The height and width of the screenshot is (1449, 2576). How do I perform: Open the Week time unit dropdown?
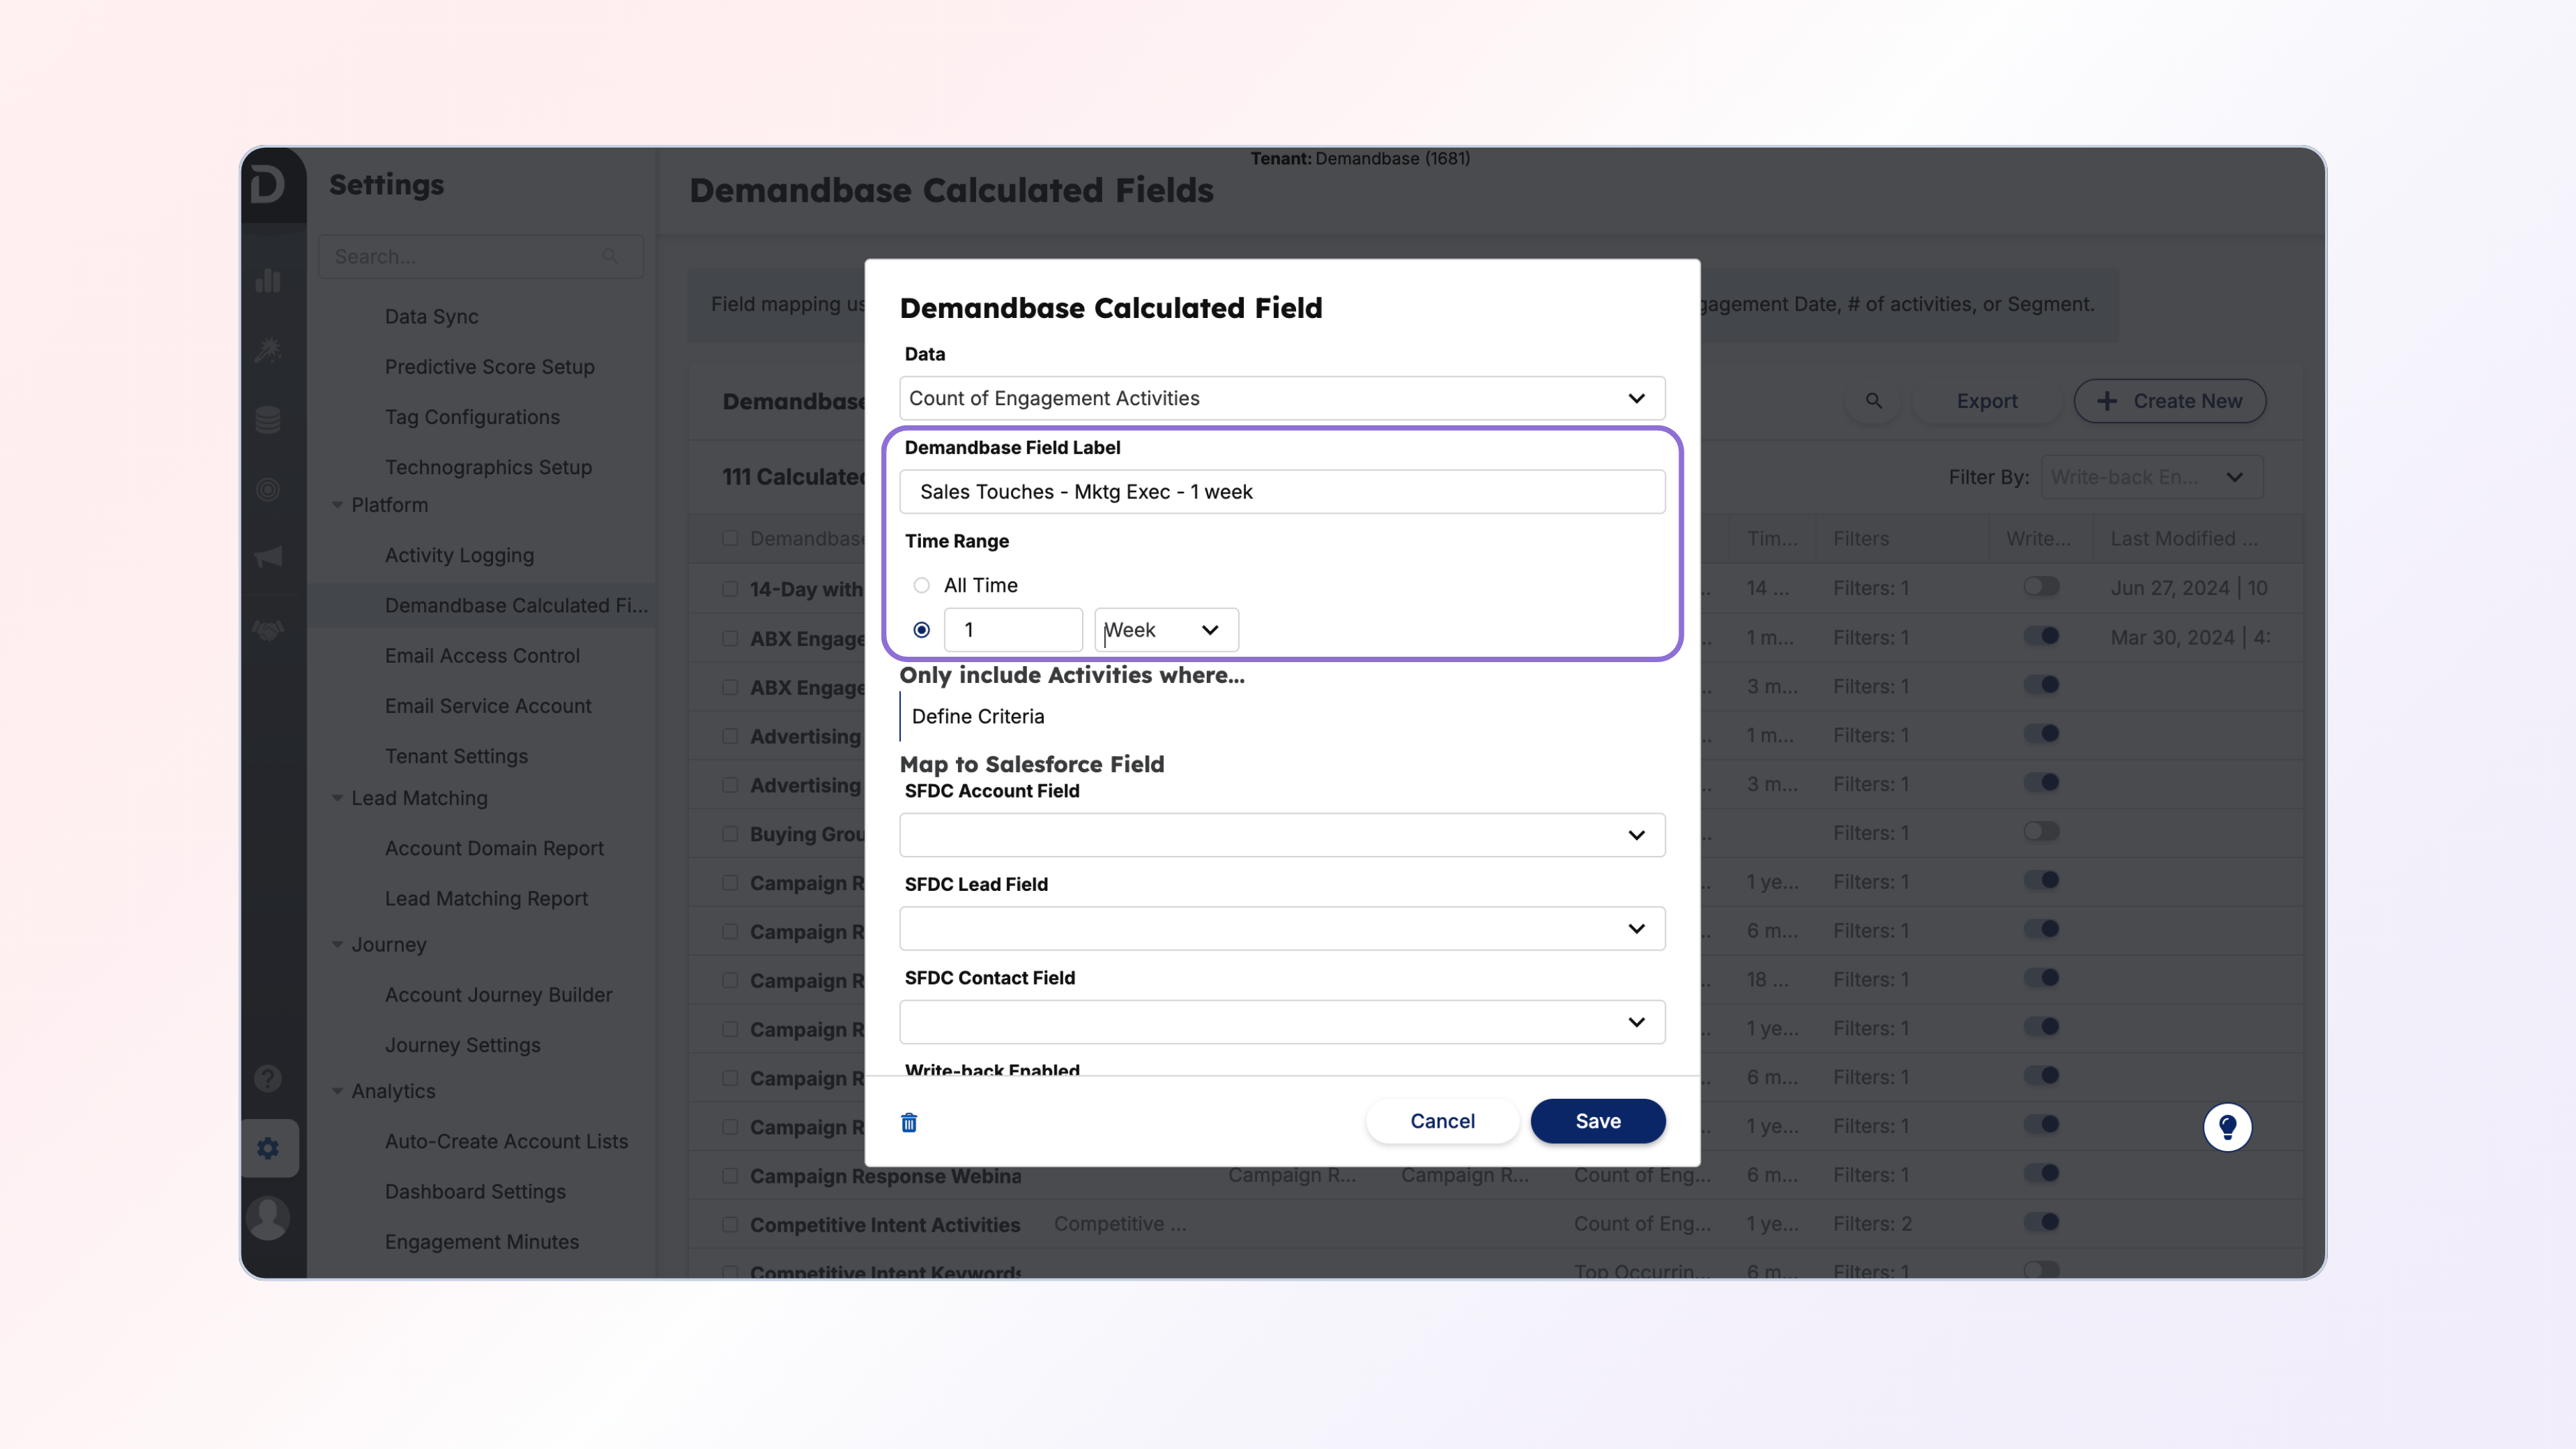pos(1166,630)
